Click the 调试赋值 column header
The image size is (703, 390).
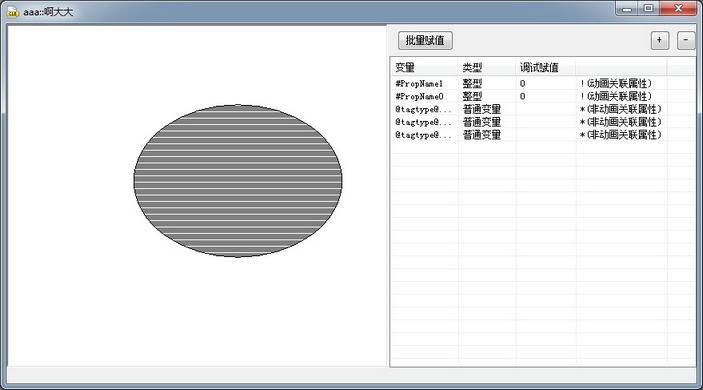click(546, 67)
